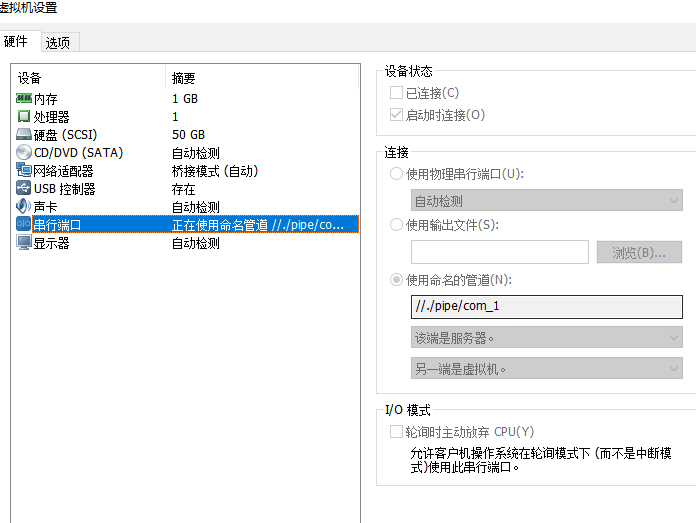Click the 浏览(B)... button

point(639,252)
